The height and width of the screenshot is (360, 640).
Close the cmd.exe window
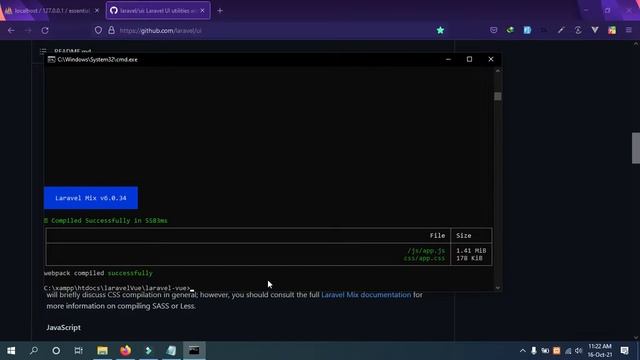491,60
